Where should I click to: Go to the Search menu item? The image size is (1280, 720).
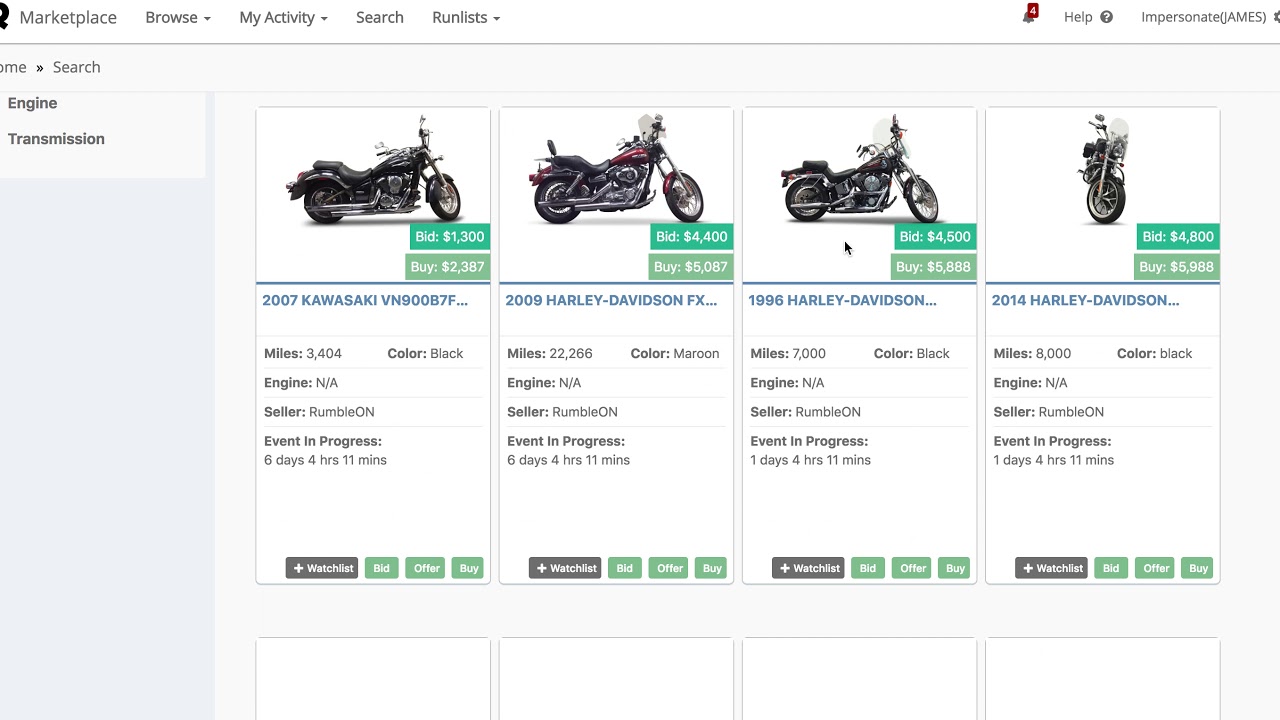pos(380,17)
